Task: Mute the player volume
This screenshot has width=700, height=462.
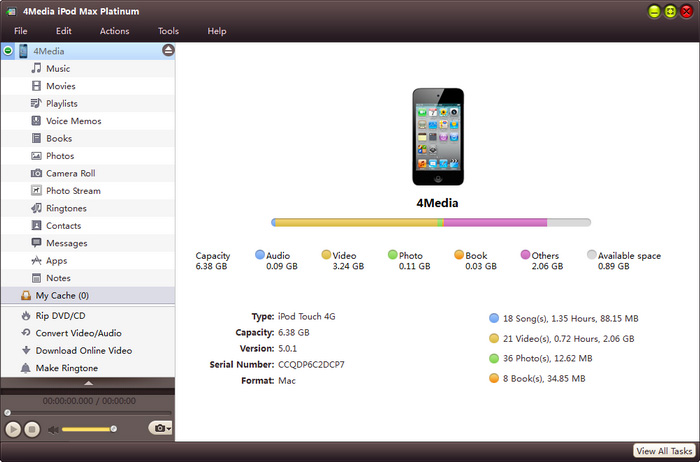Action: click(x=53, y=429)
